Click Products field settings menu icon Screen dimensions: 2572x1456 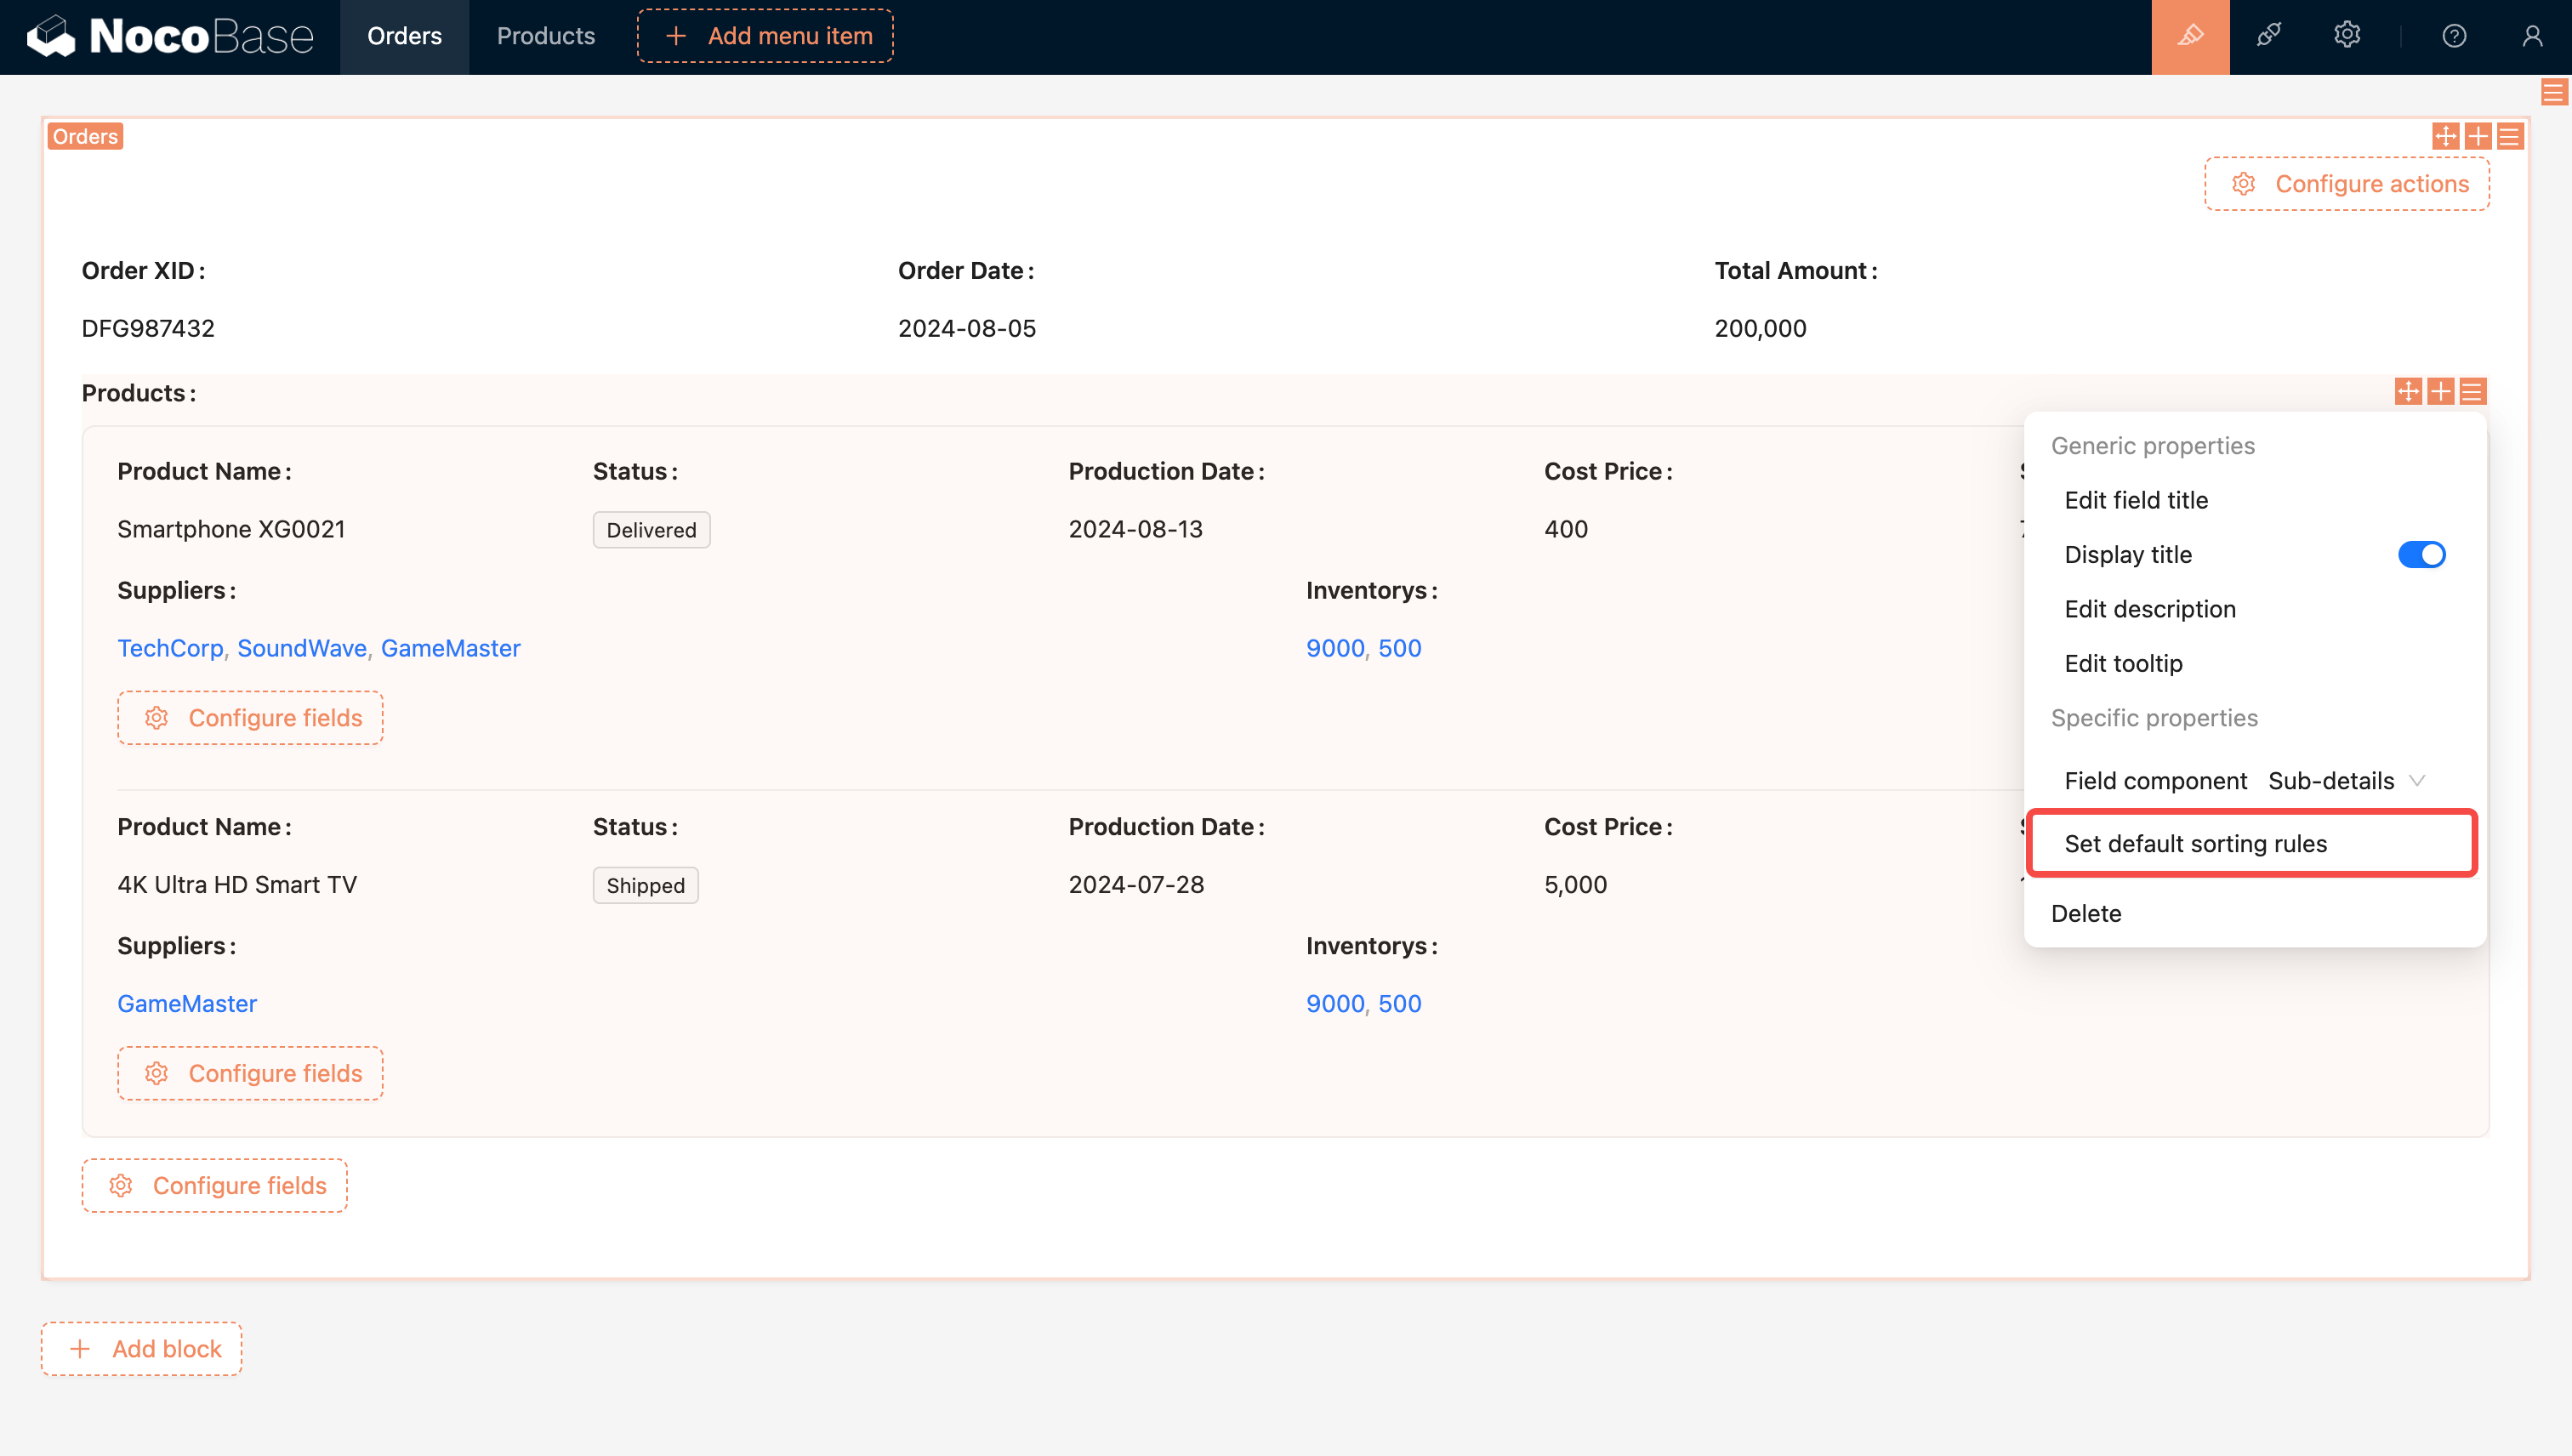[x=2472, y=391]
